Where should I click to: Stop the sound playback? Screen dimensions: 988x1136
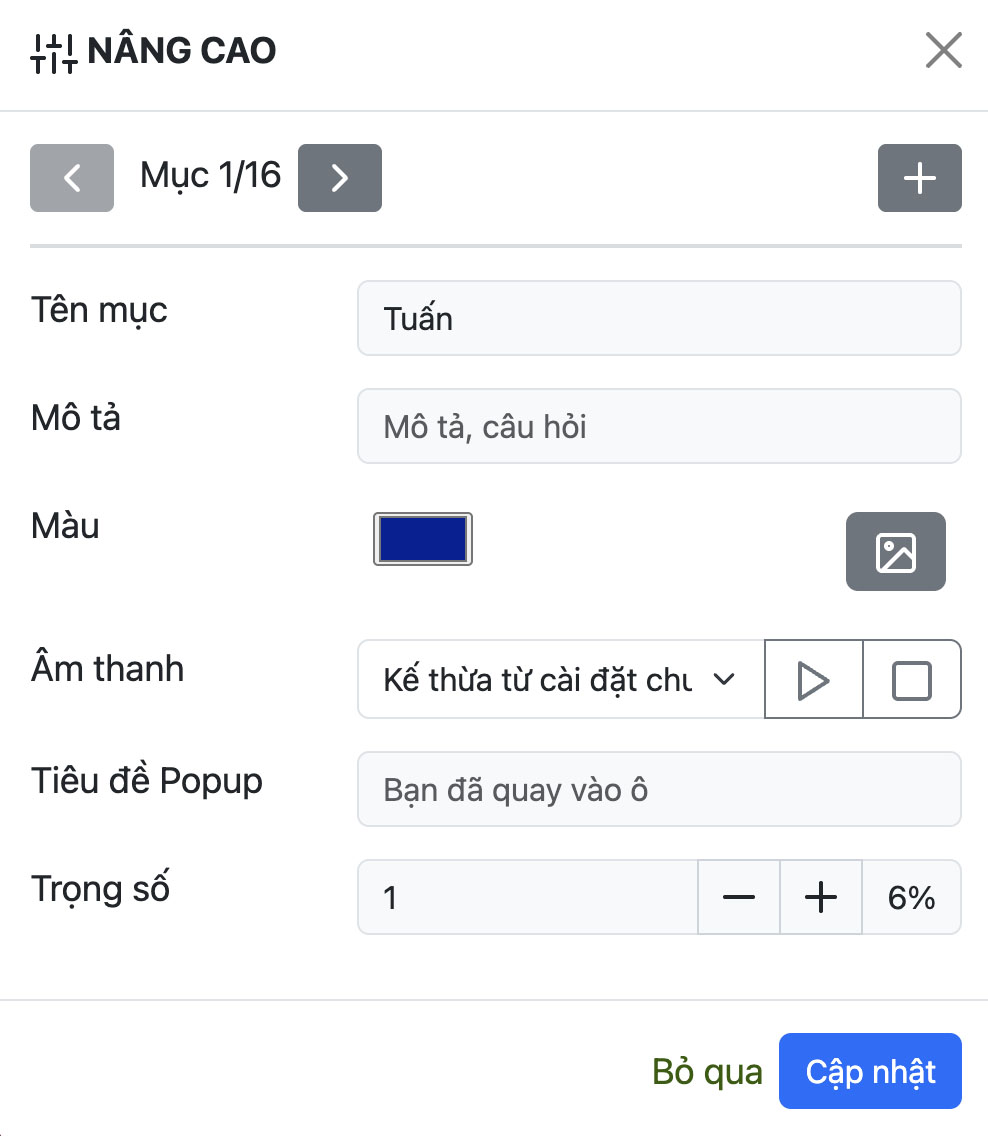tap(911, 680)
